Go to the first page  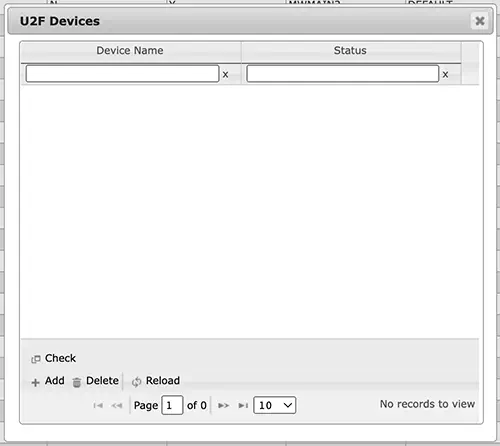point(98,405)
